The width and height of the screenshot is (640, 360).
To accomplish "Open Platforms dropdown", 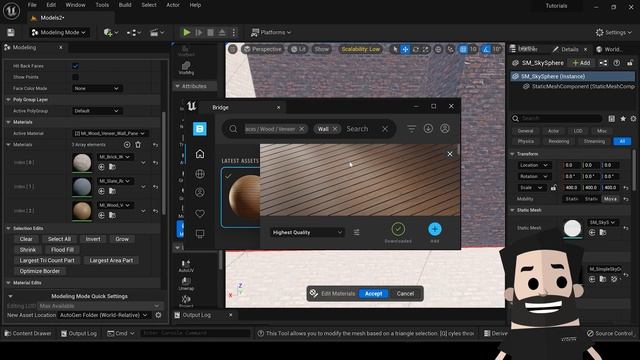I will pos(271,32).
